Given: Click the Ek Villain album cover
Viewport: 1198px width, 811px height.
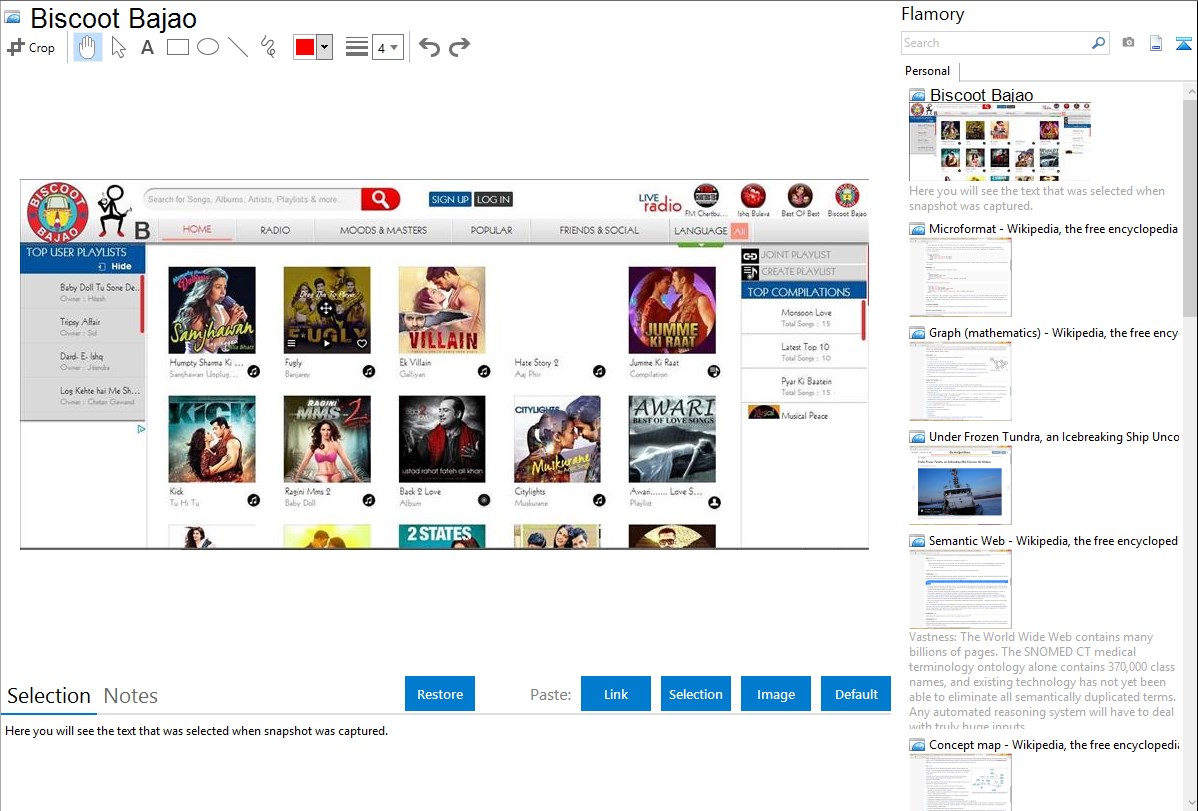Looking at the screenshot, I should (x=442, y=310).
